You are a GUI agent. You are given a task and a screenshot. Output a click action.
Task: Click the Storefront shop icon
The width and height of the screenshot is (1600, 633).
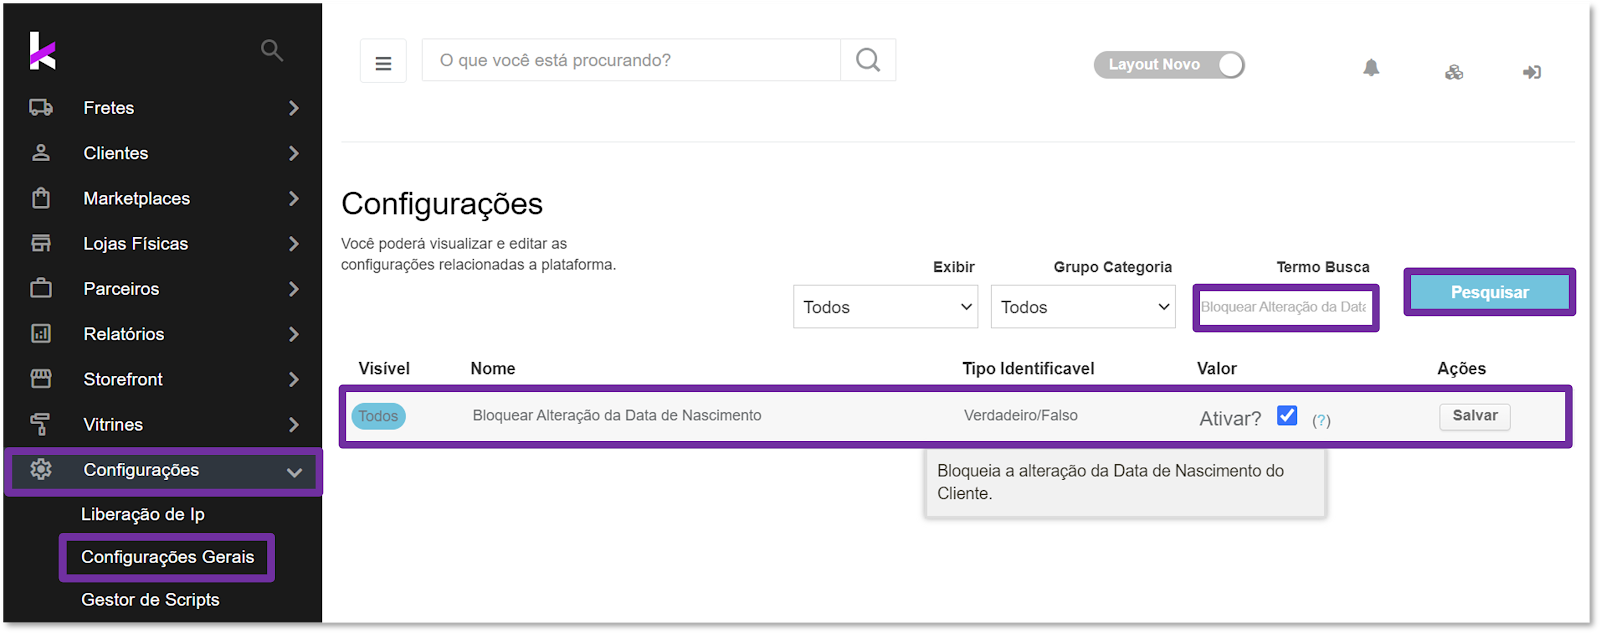point(41,378)
